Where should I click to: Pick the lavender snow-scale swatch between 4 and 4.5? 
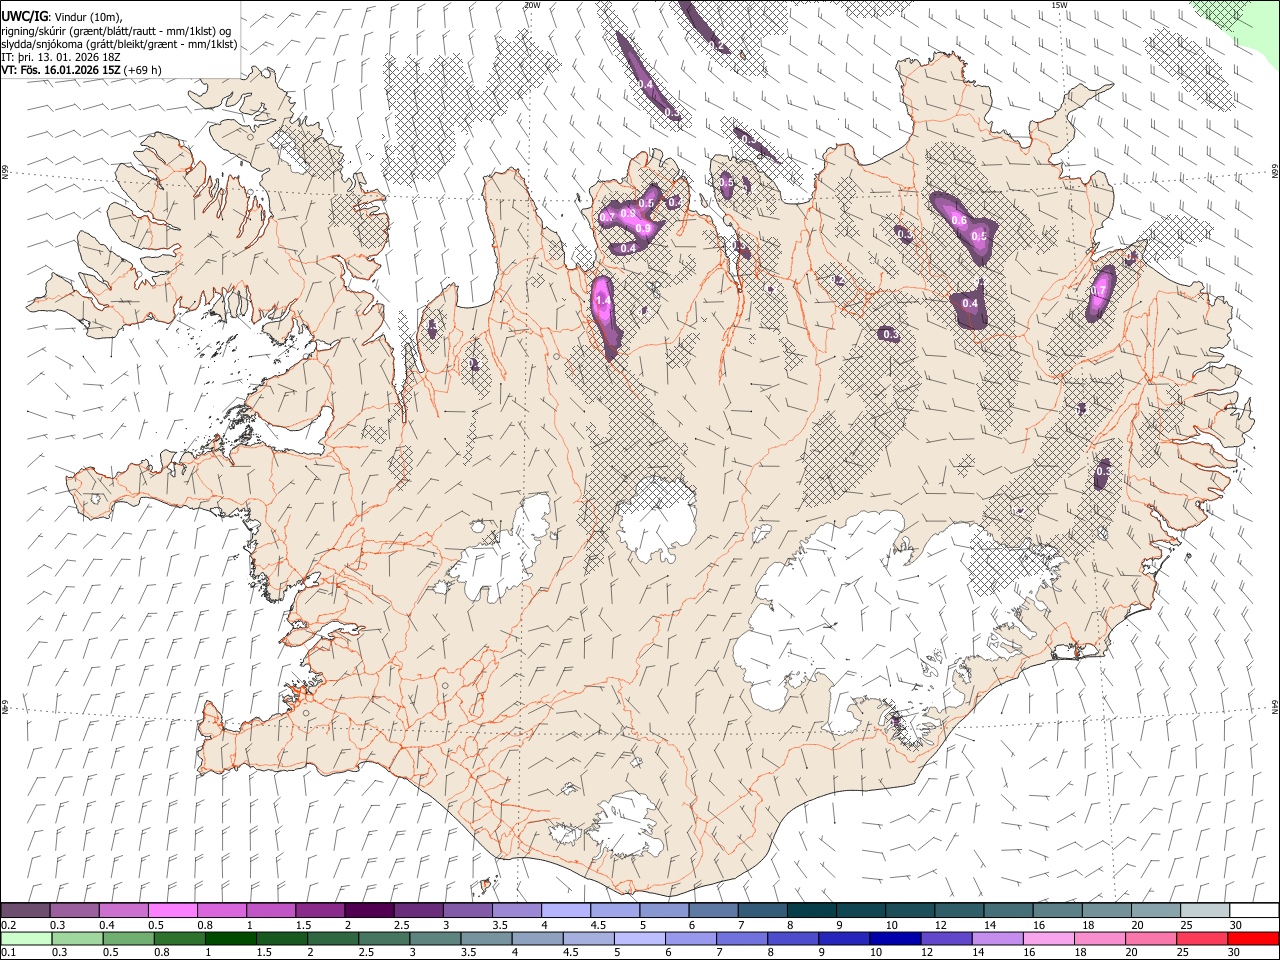[566, 910]
